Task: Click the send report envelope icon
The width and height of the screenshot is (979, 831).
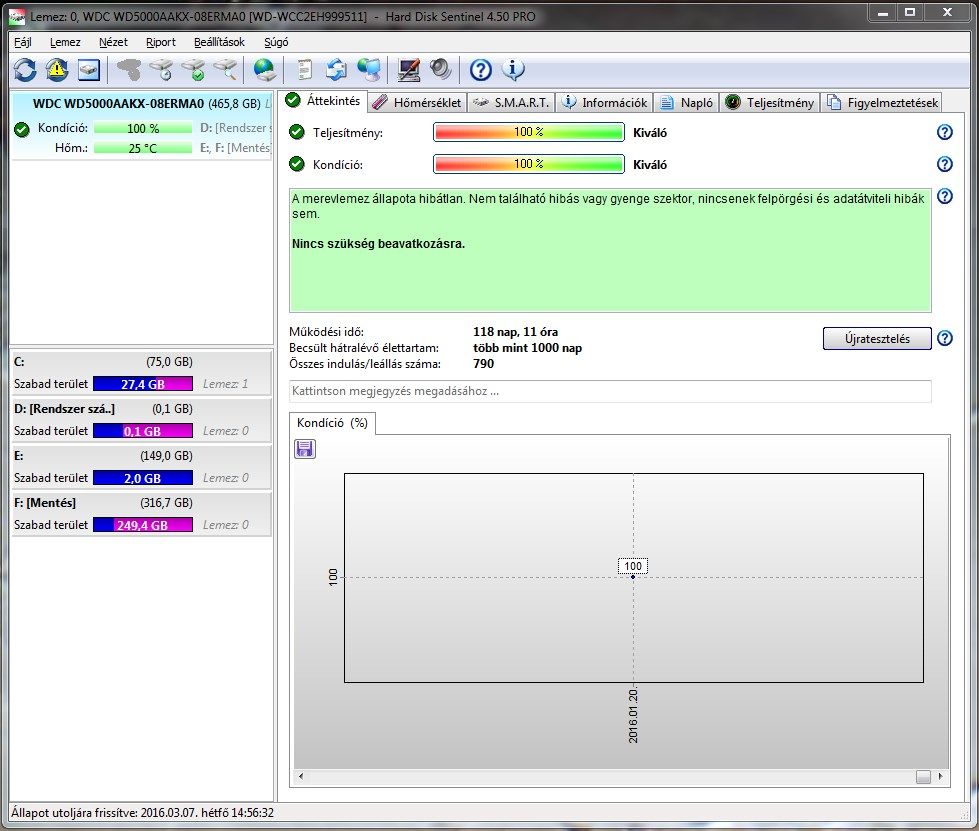Action: click(x=337, y=69)
